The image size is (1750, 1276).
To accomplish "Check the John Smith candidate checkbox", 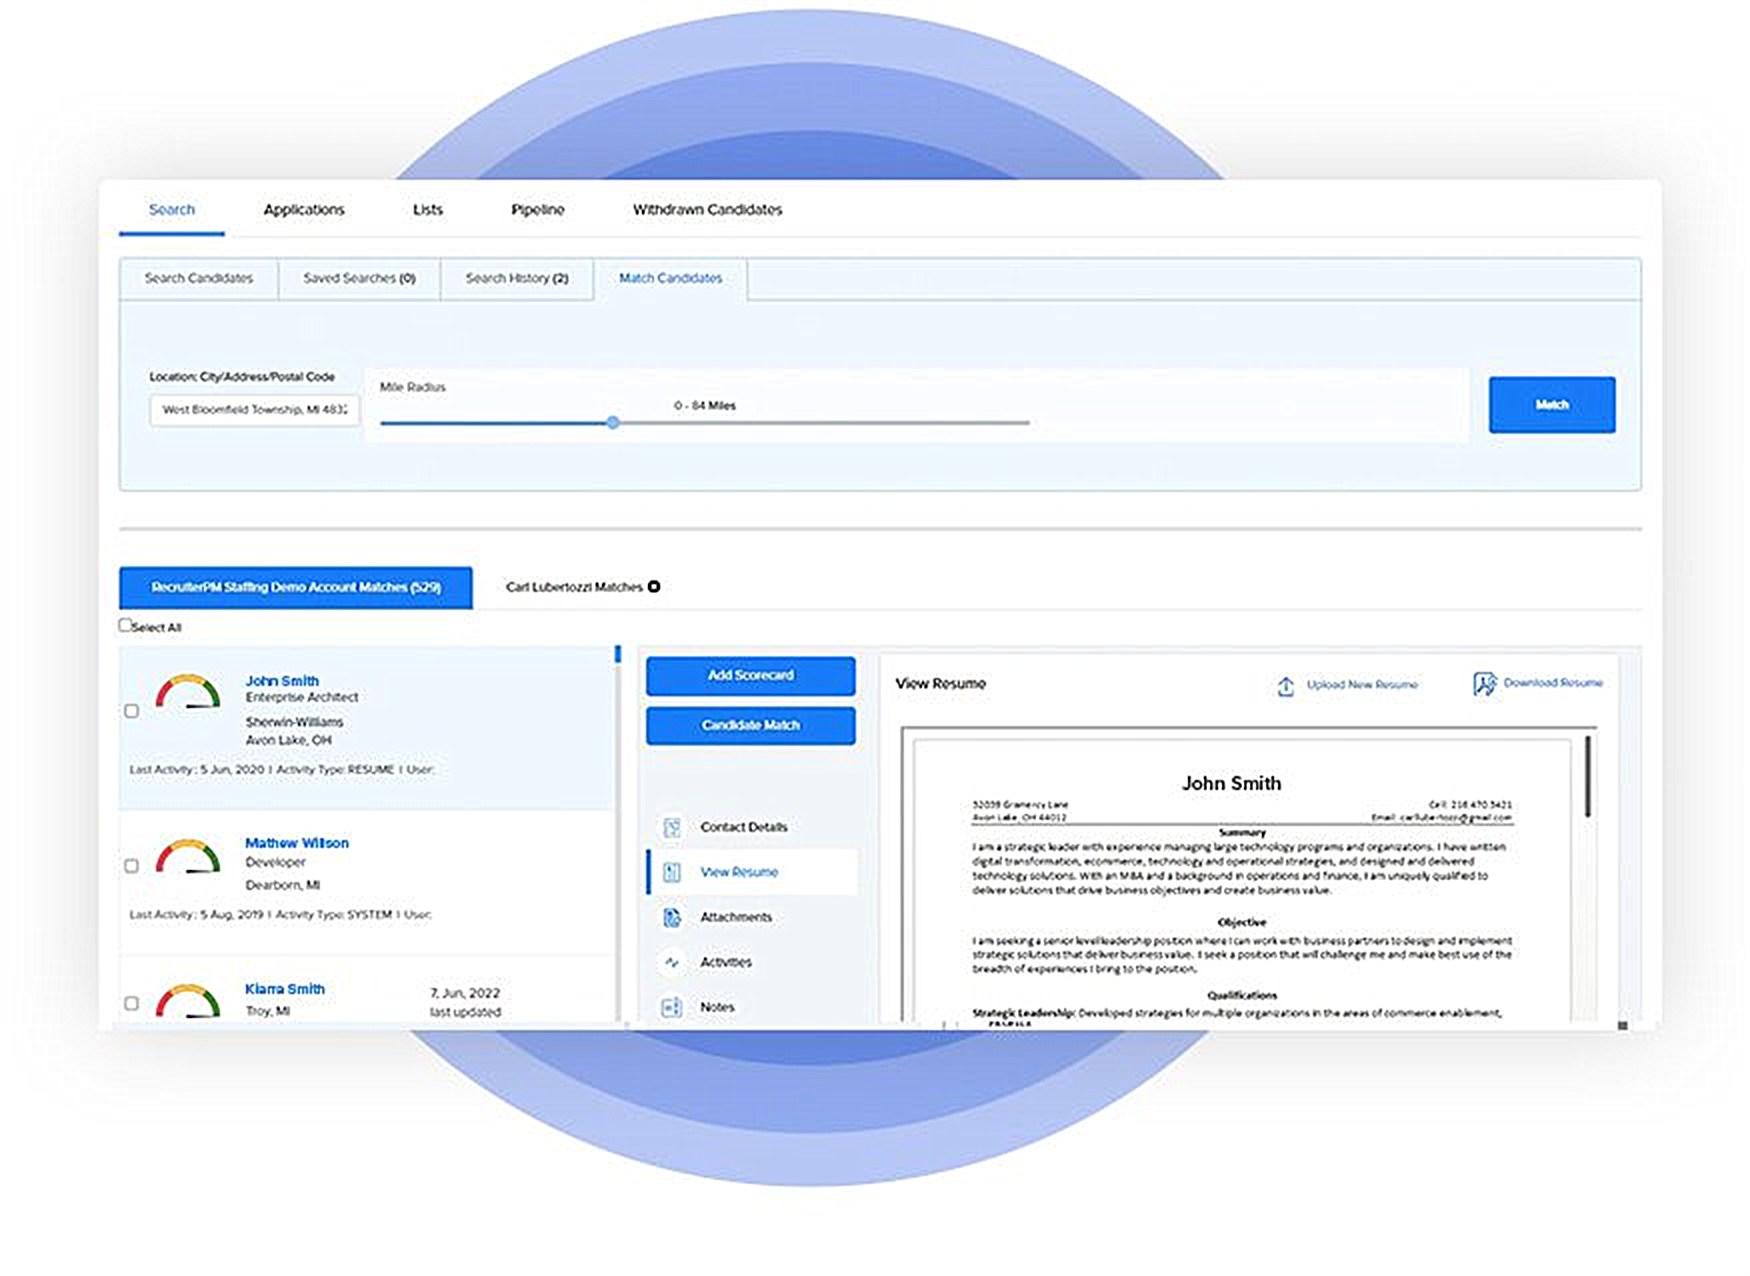I will coord(131,711).
